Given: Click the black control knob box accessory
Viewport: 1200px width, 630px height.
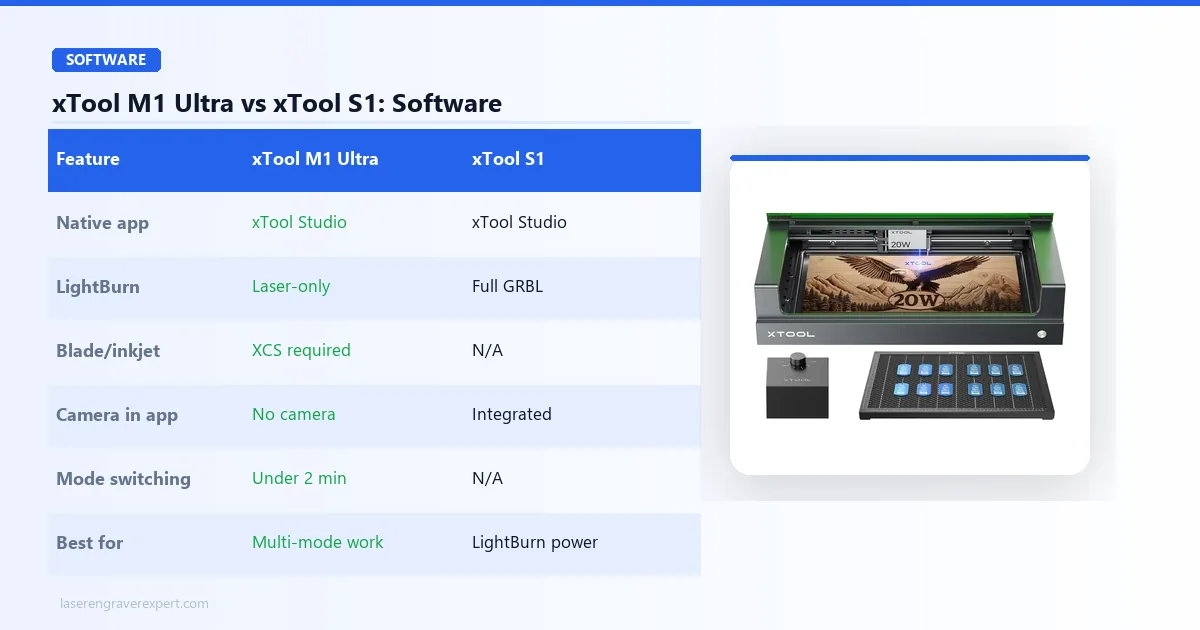Looking at the screenshot, I should pos(797,385).
